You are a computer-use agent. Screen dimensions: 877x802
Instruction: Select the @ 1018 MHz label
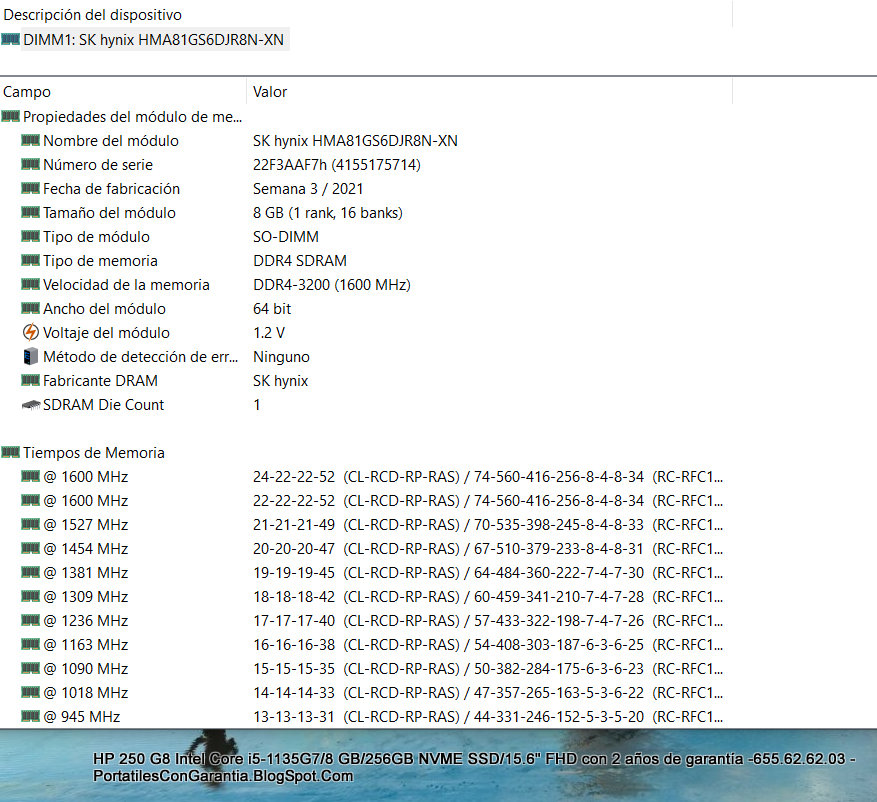tap(86, 693)
